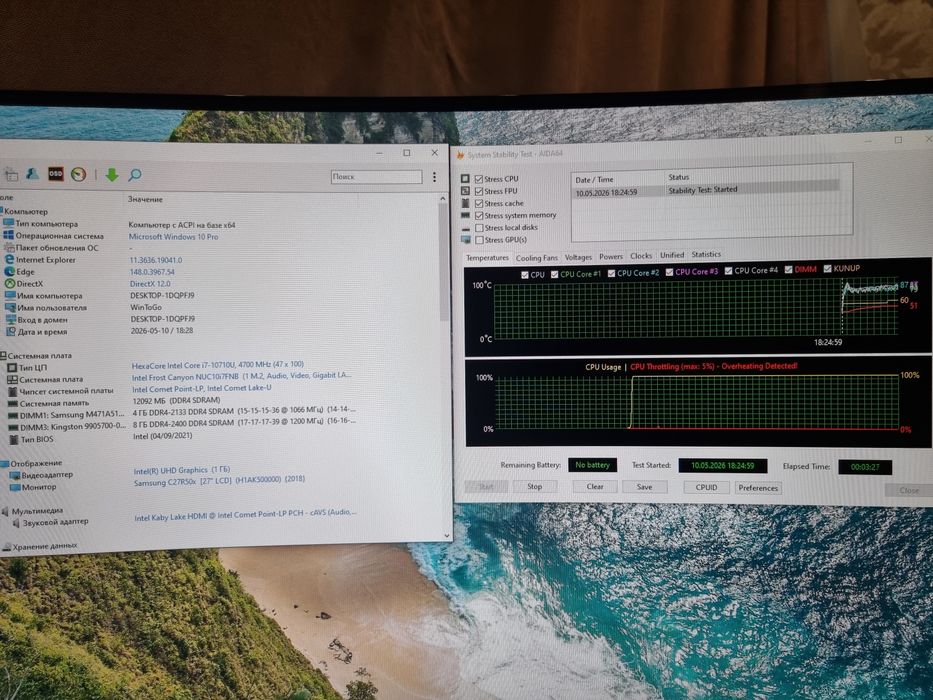The width and height of the screenshot is (933, 700).
Task: Select the Stability Test: Started log row
Action: coord(706,191)
